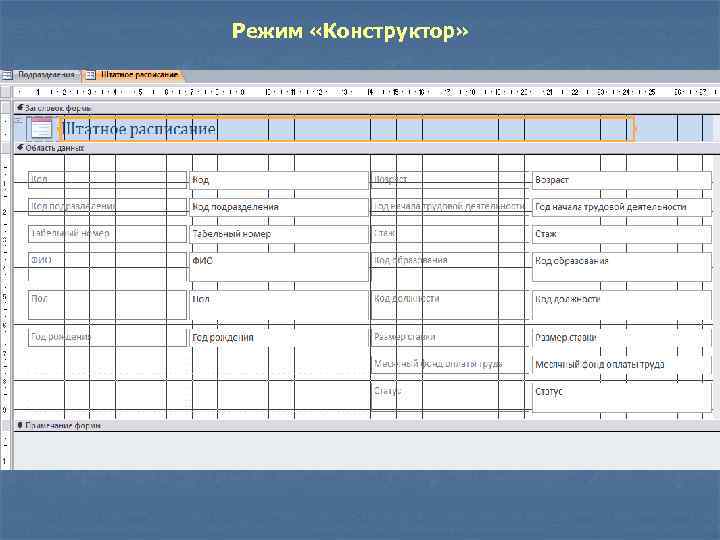Click gray Месячный фонд оплаты труда label
The width and height of the screenshot is (720, 540).
click(x=450, y=364)
